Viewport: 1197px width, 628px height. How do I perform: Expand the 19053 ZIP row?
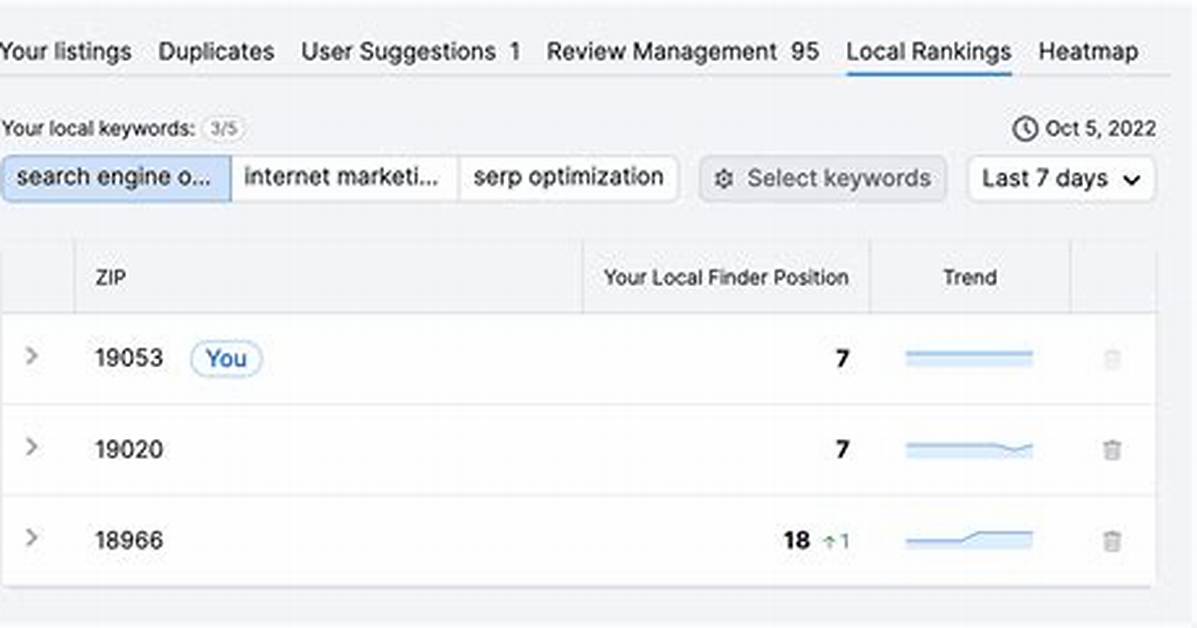click(x=31, y=356)
